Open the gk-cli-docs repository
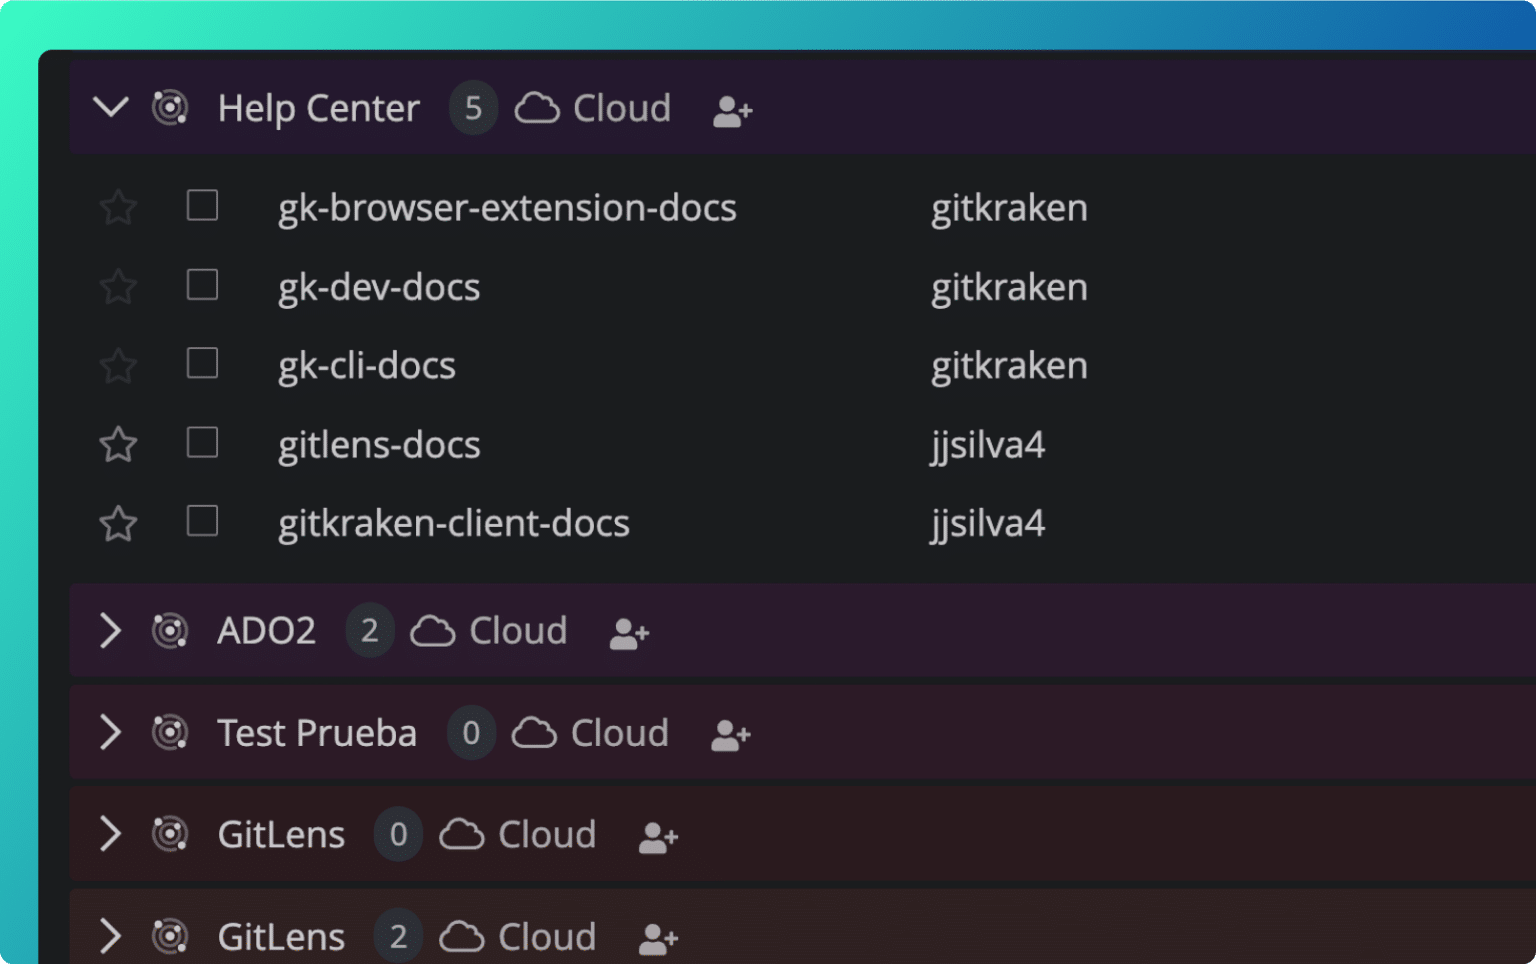Screen dimensions: 1536x964 tap(366, 365)
